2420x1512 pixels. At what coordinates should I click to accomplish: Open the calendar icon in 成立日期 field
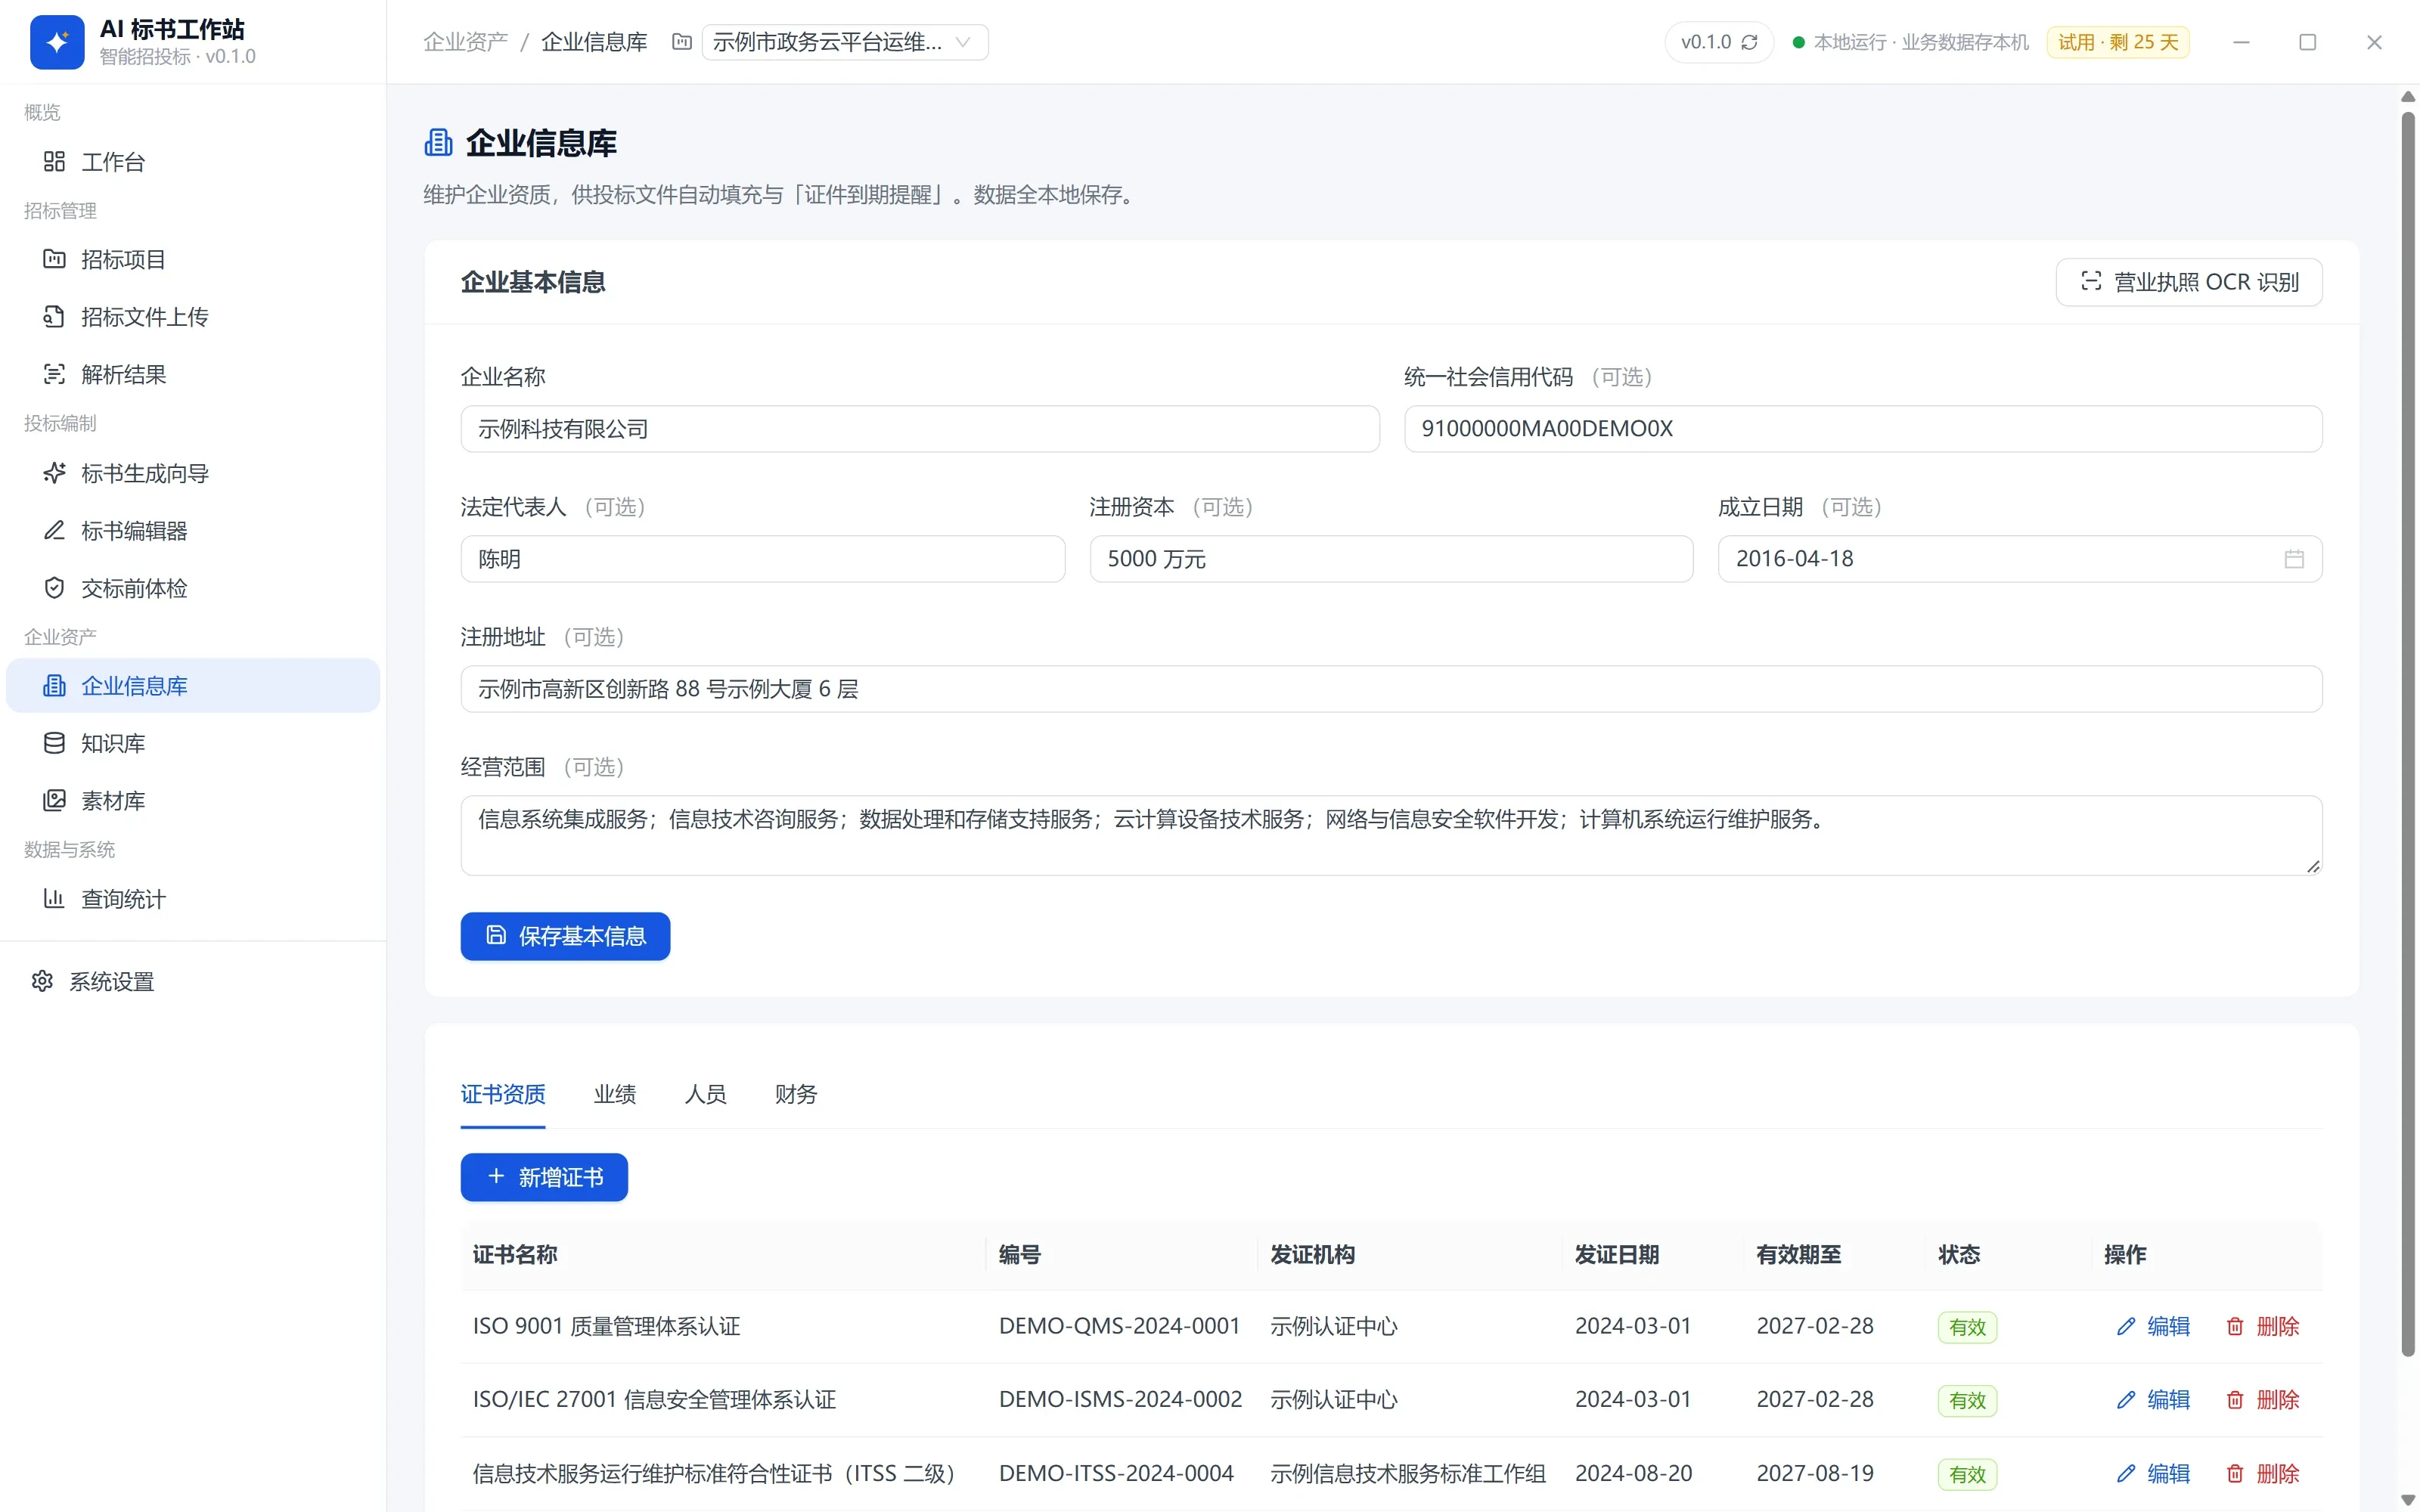pyautogui.click(x=2294, y=559)
